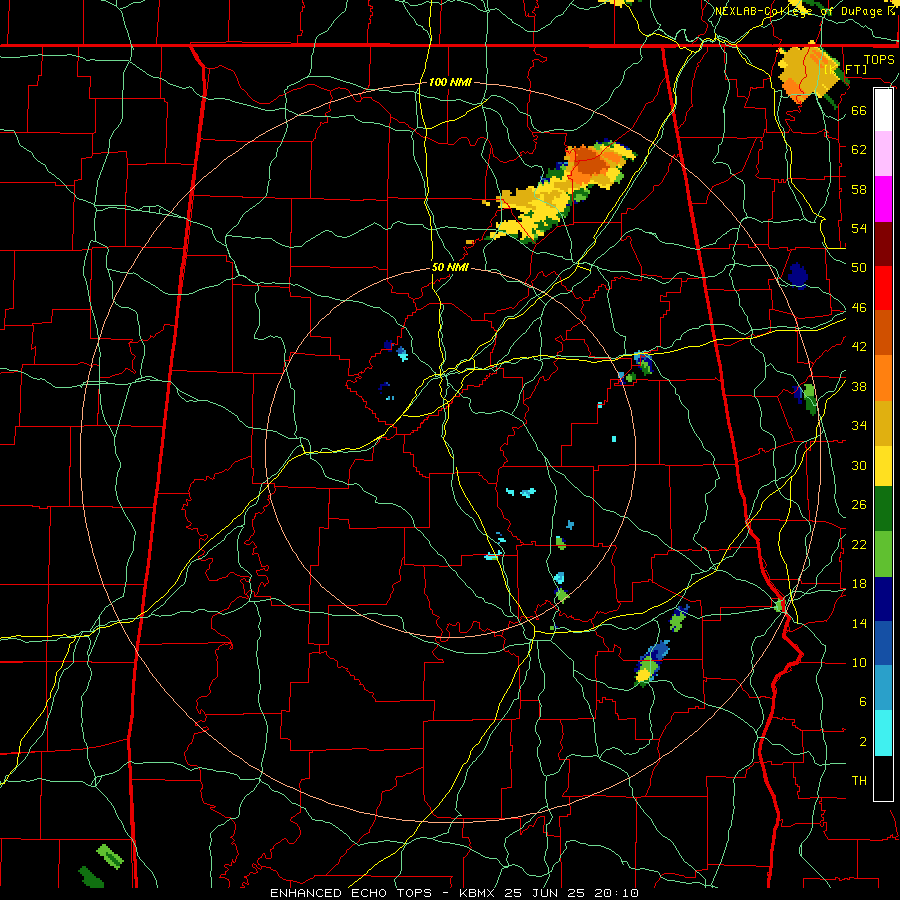
Task: Click the green echo pair in the bottom-left corner
Action: point(101,865)
